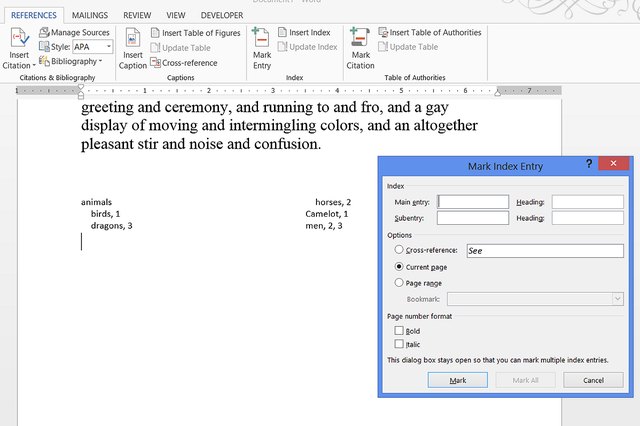Click the right indent marker on ruler
This screenshot has height=426, width=640.
tap(497, 92)
